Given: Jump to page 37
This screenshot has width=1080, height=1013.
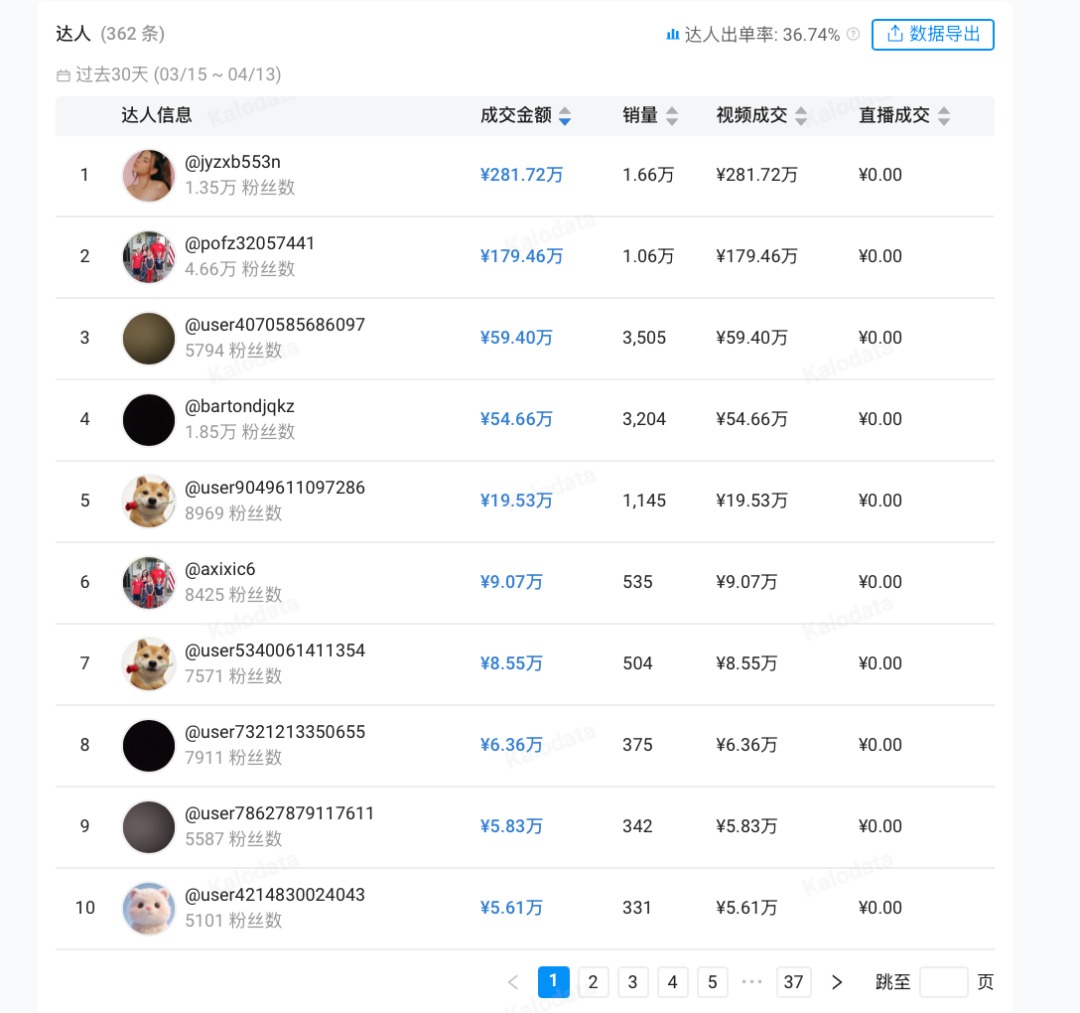Looking at the screenshot, I should coord(794,982).
